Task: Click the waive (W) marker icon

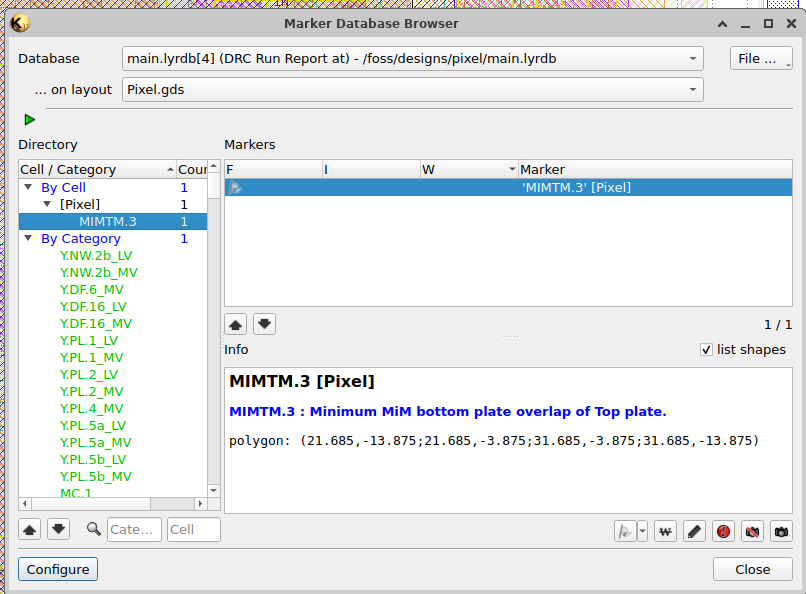Action: [x=665, y=531]
